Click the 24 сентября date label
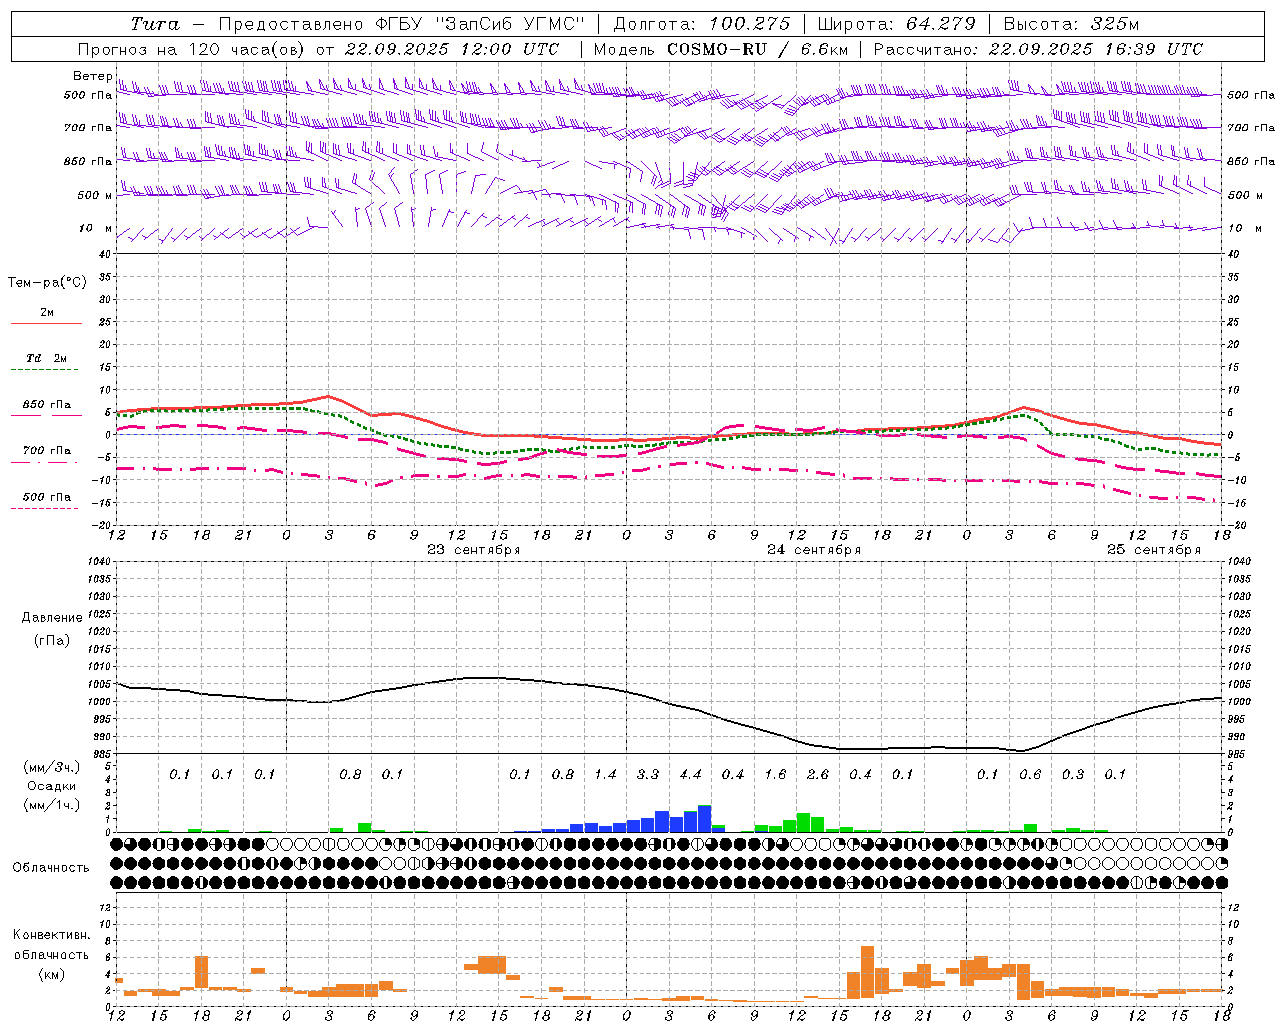The height and width of the screenshot is (1024, 1280). click(814, 550)
